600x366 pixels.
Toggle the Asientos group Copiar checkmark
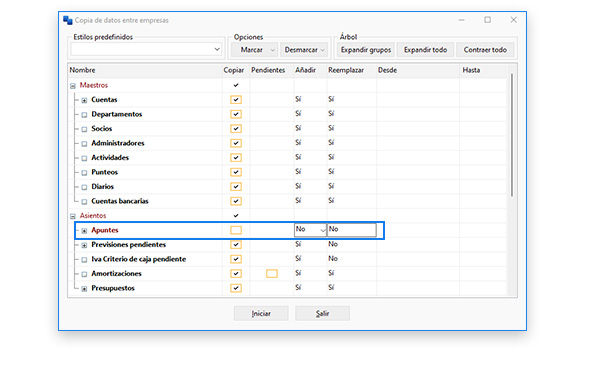pos(236,216)
